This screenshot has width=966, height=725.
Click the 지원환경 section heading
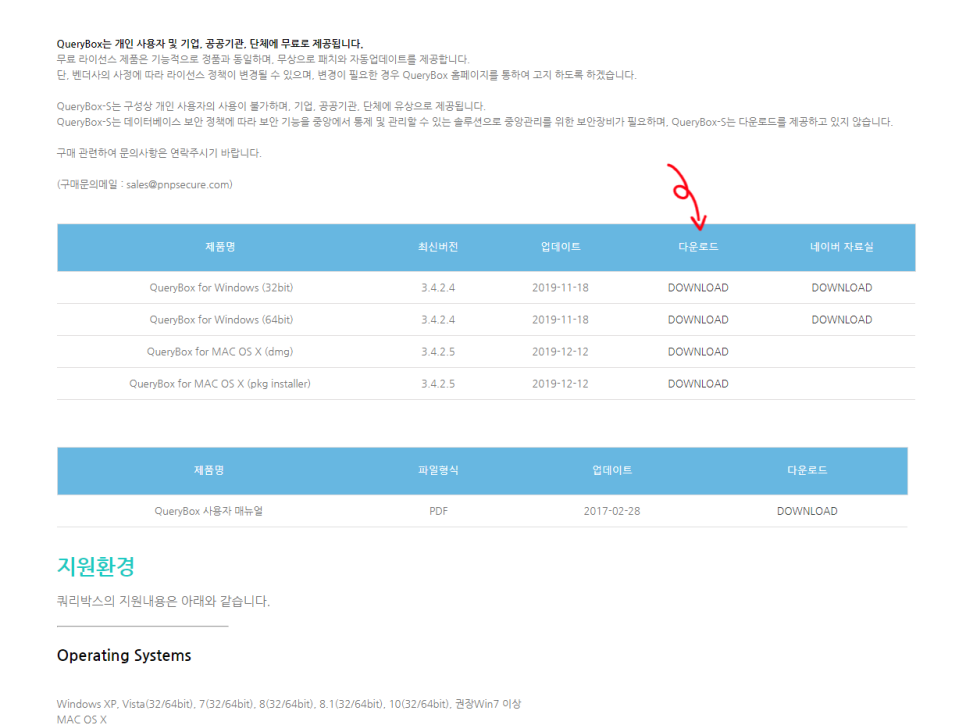95,566
